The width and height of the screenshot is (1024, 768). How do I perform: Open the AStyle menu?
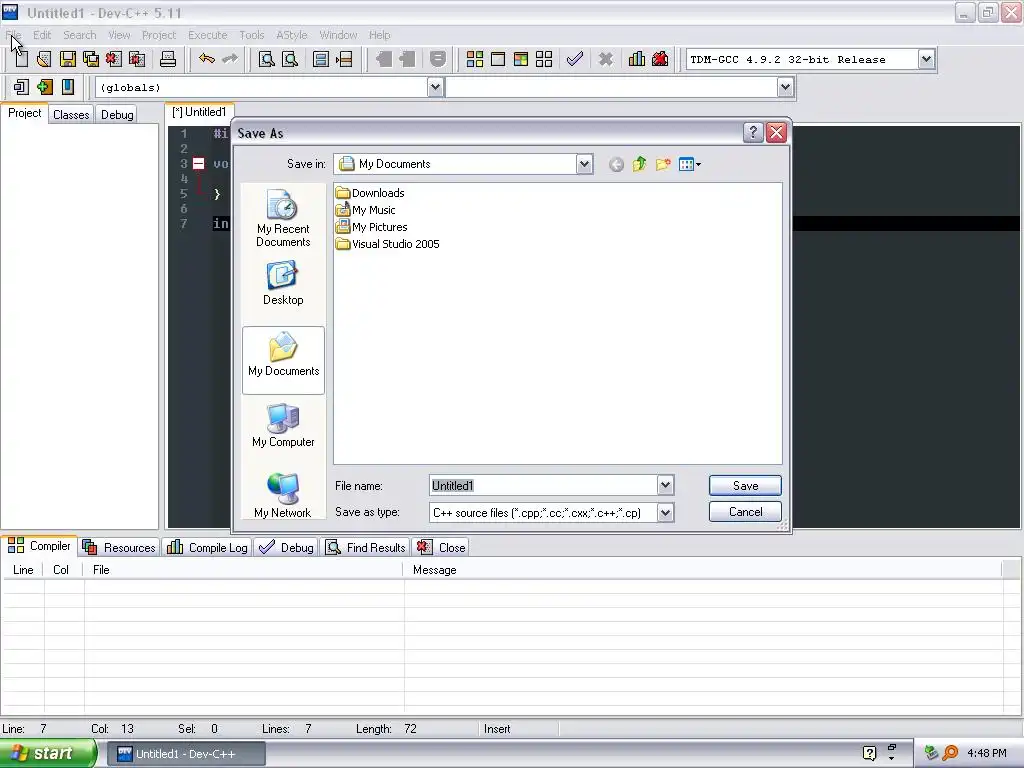coord(291,35)
